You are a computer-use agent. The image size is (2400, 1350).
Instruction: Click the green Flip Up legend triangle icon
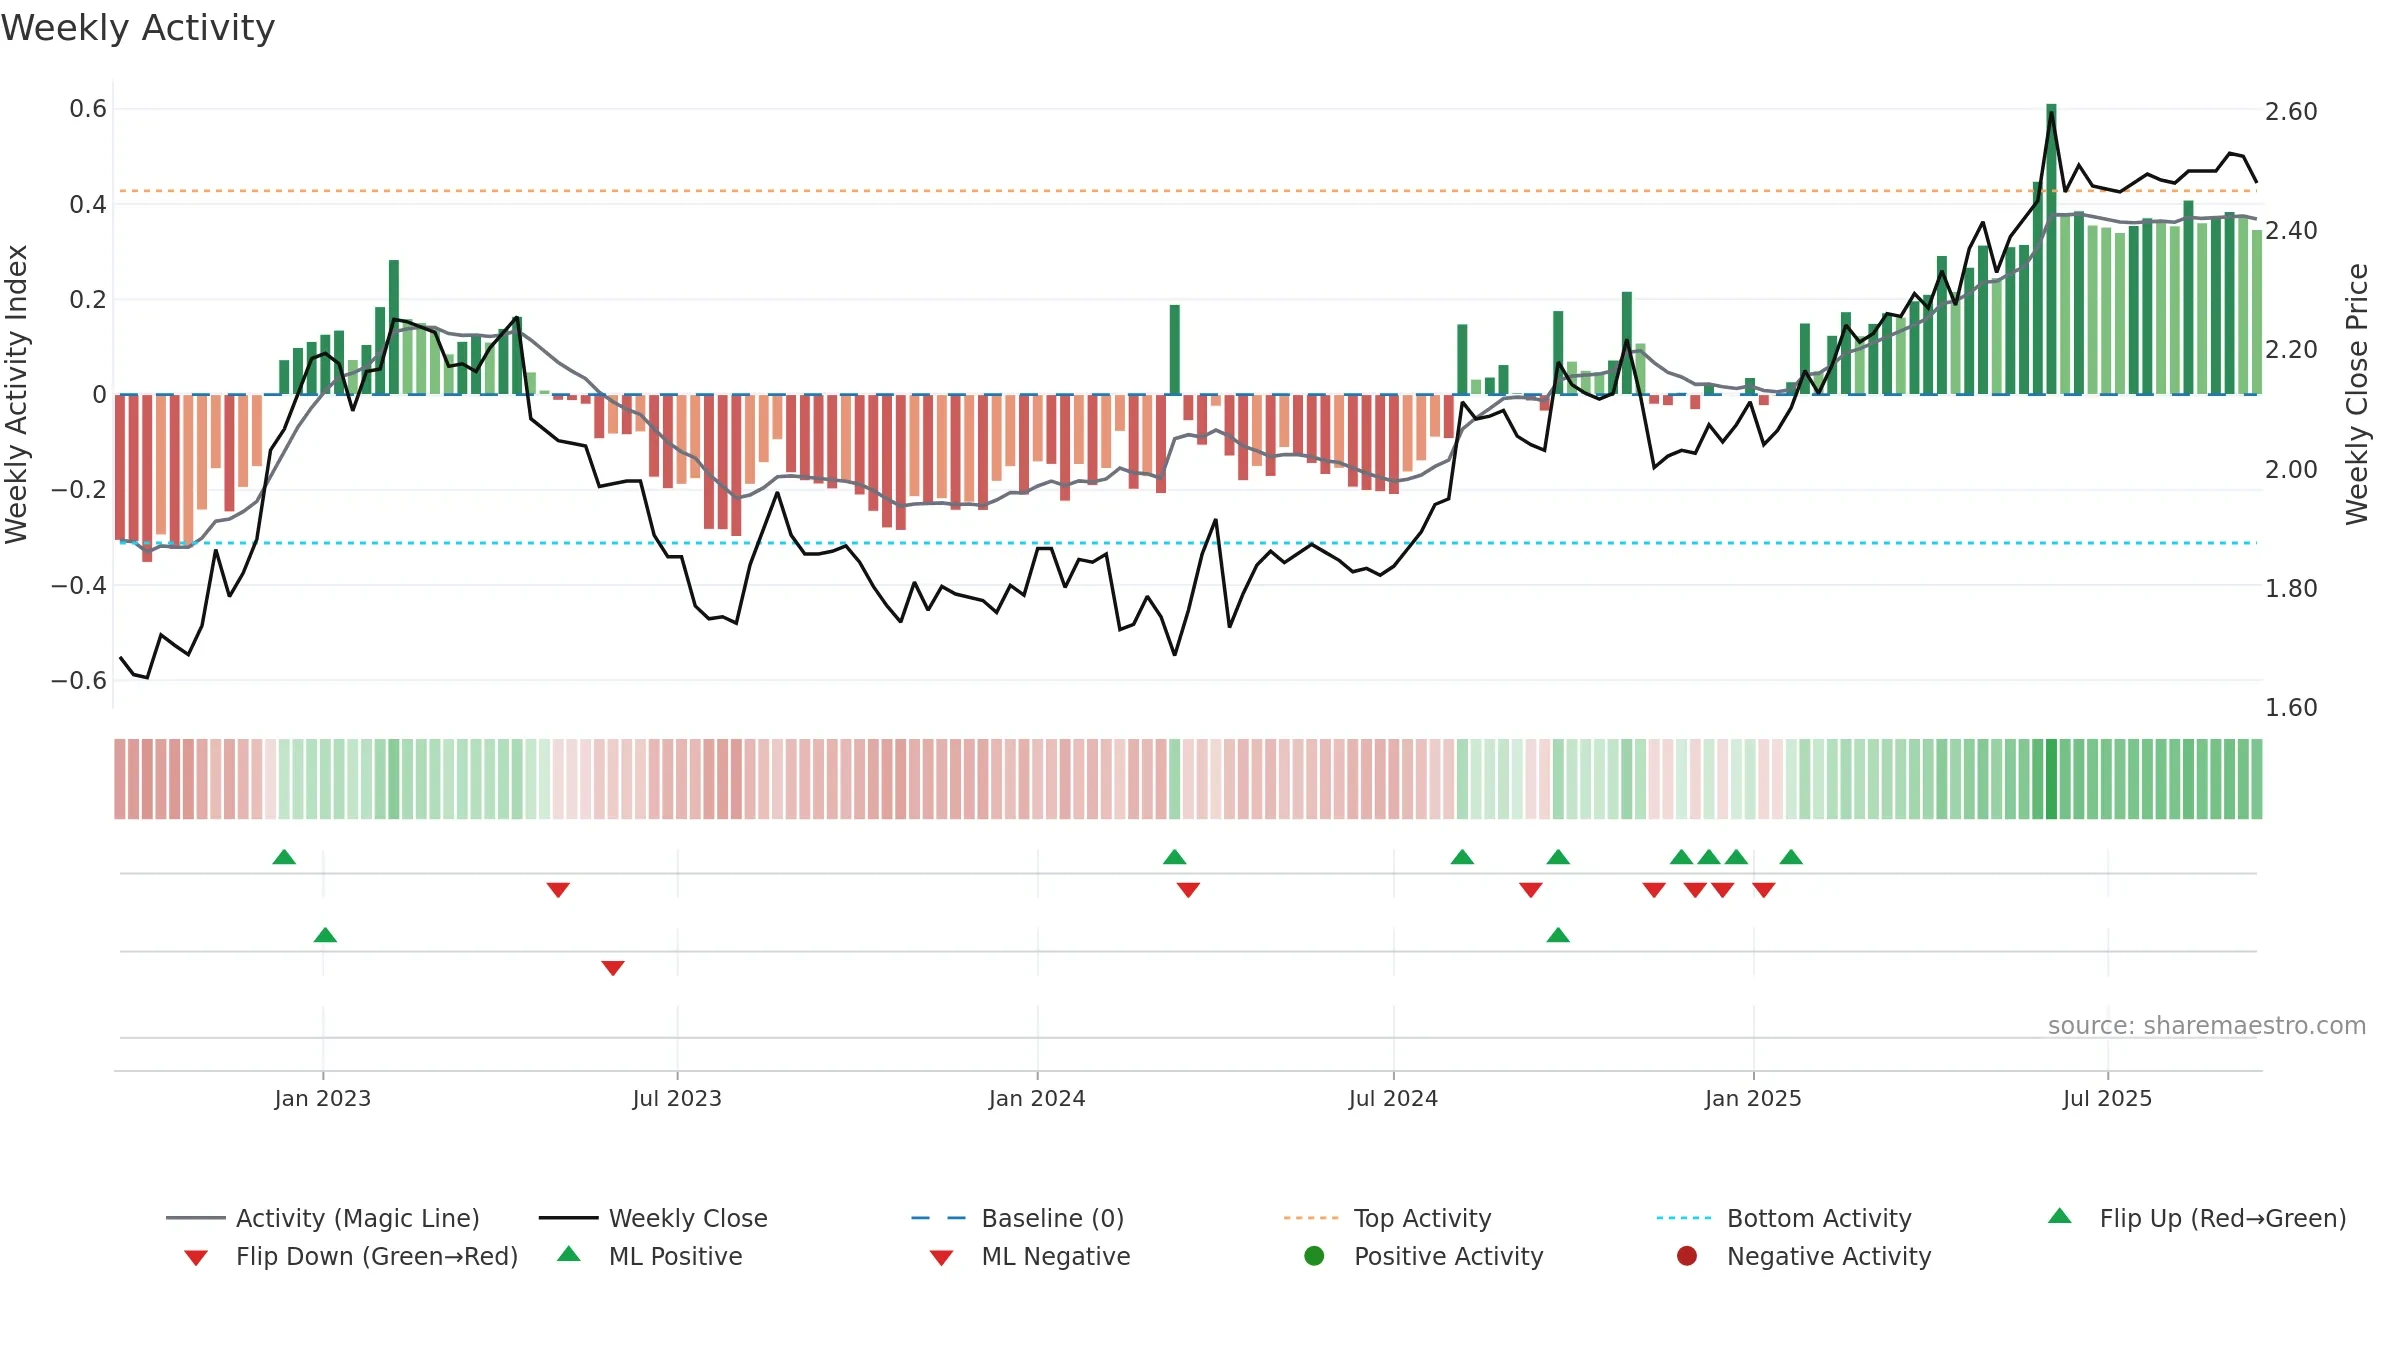coord(2060,1216)
